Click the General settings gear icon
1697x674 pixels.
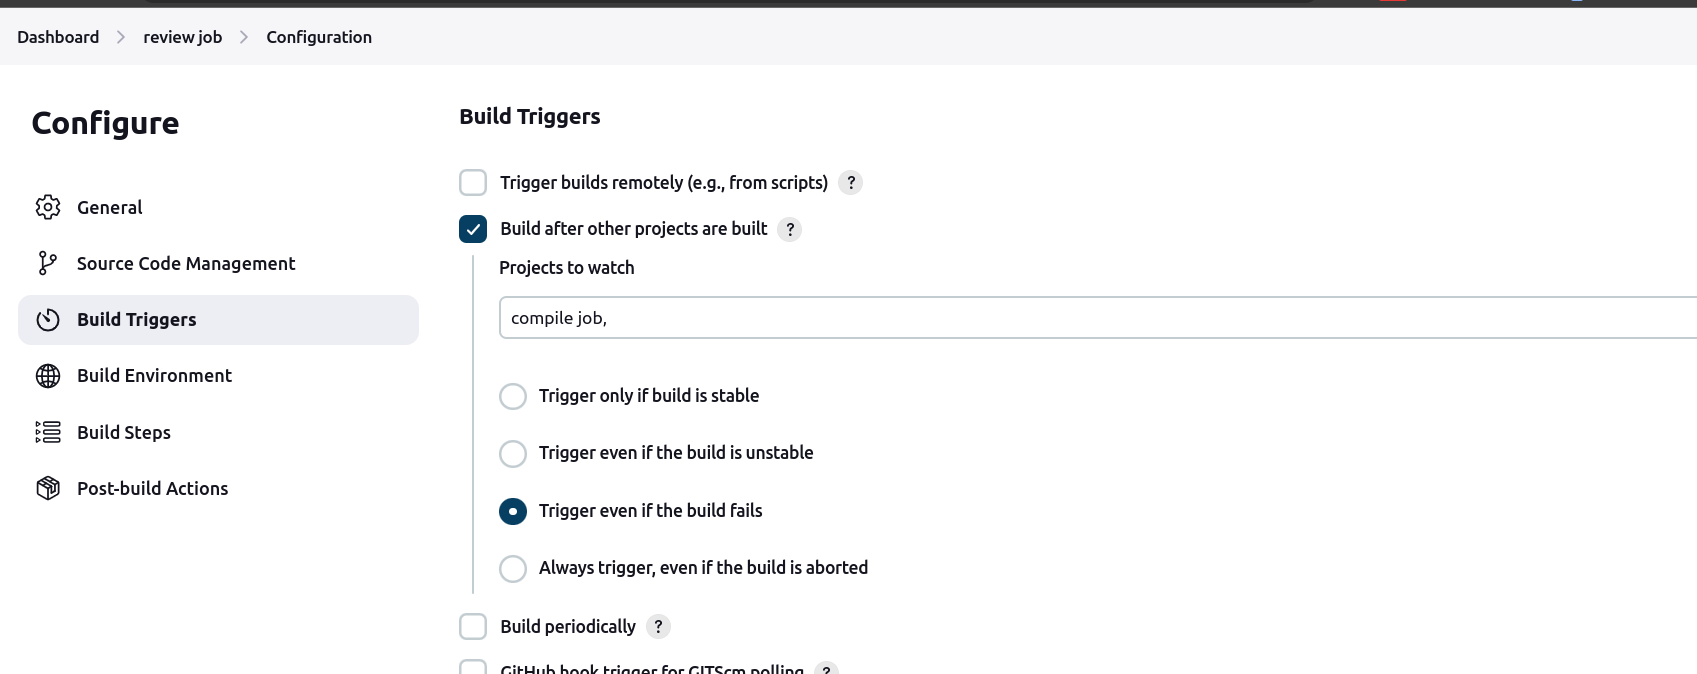click(x=47, y=207)
